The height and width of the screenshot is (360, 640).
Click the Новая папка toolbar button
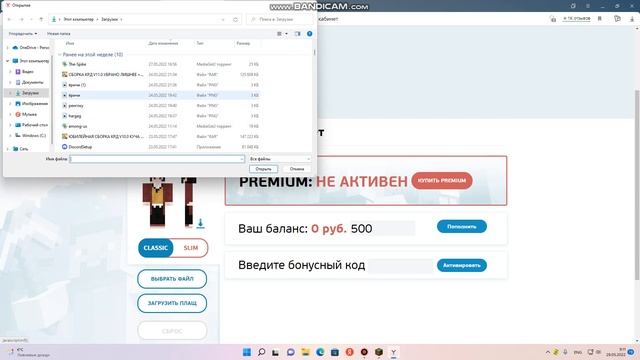pyautogui.click(x=59, y=33)
